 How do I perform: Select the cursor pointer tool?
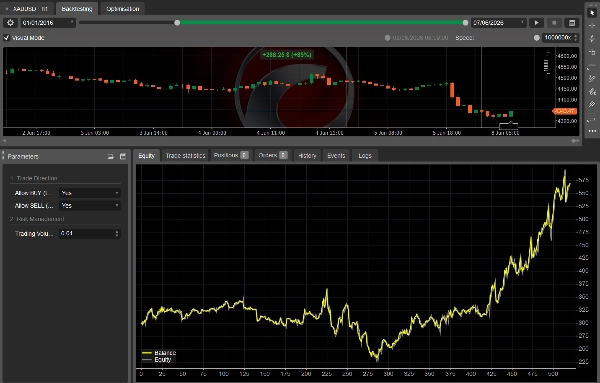(x=592, y=13)
